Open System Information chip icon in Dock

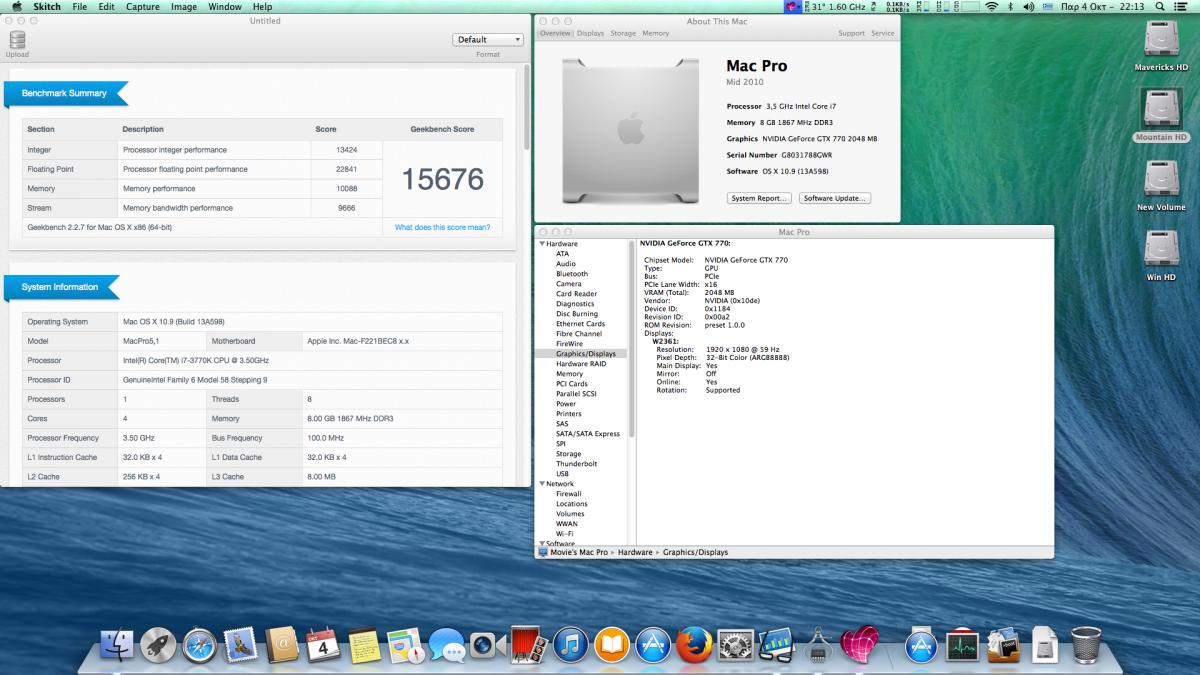click(x=817, y=645)
